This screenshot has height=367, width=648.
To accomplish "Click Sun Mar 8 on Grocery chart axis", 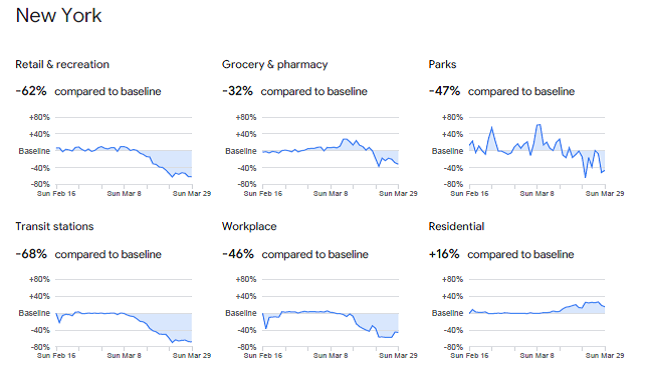I will coord(331,193).
